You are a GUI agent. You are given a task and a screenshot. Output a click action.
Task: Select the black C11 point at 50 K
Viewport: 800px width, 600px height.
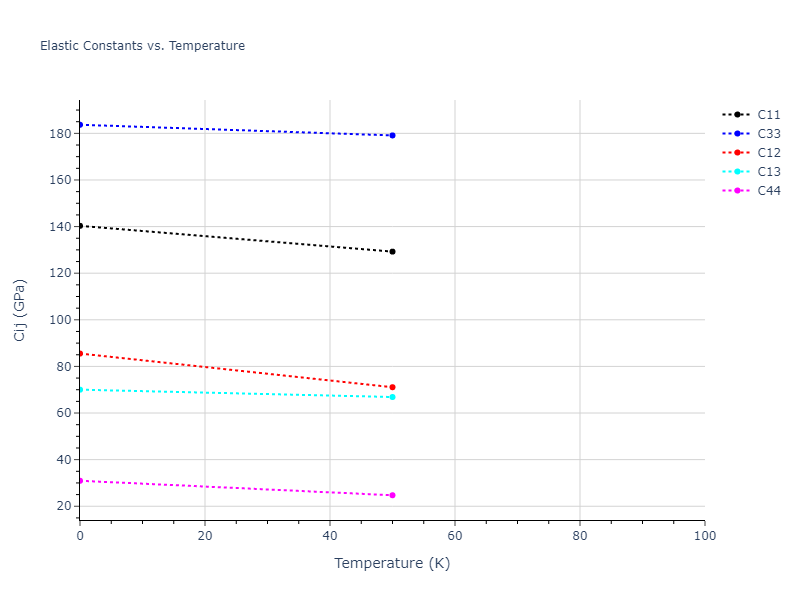[x=392, y=252]
